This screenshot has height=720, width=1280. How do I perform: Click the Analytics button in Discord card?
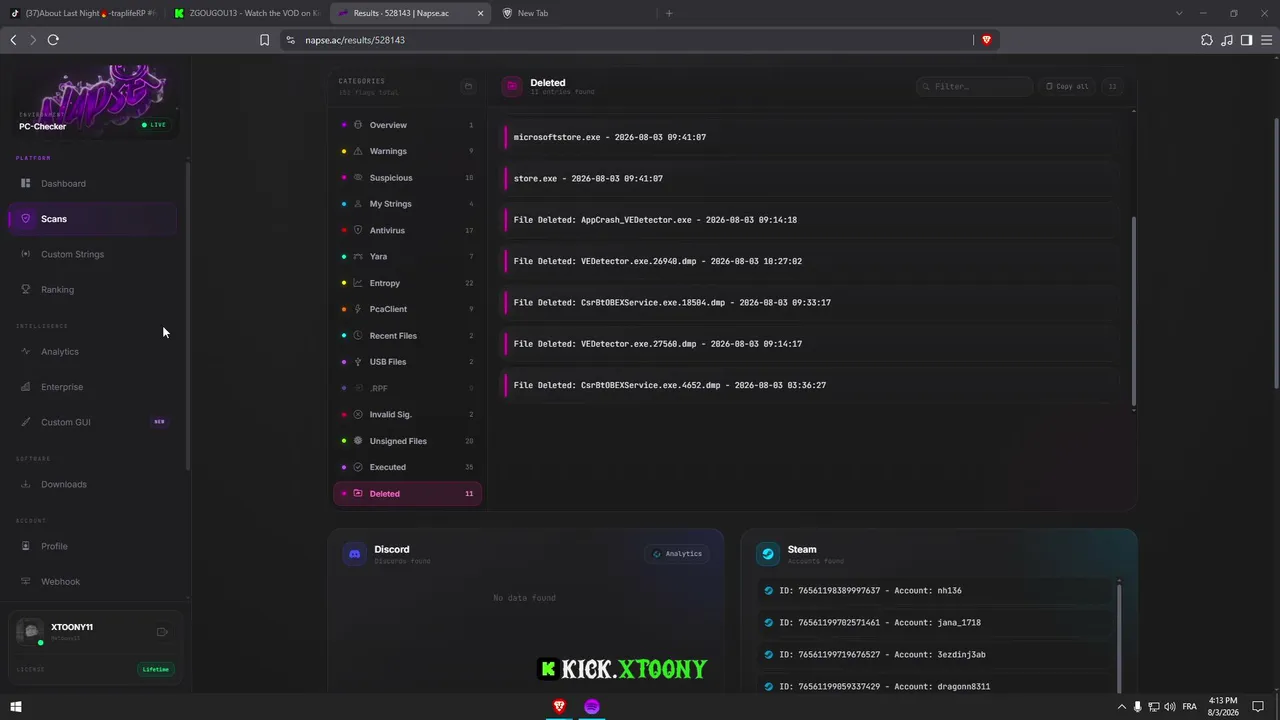click(x=677, y=554)
